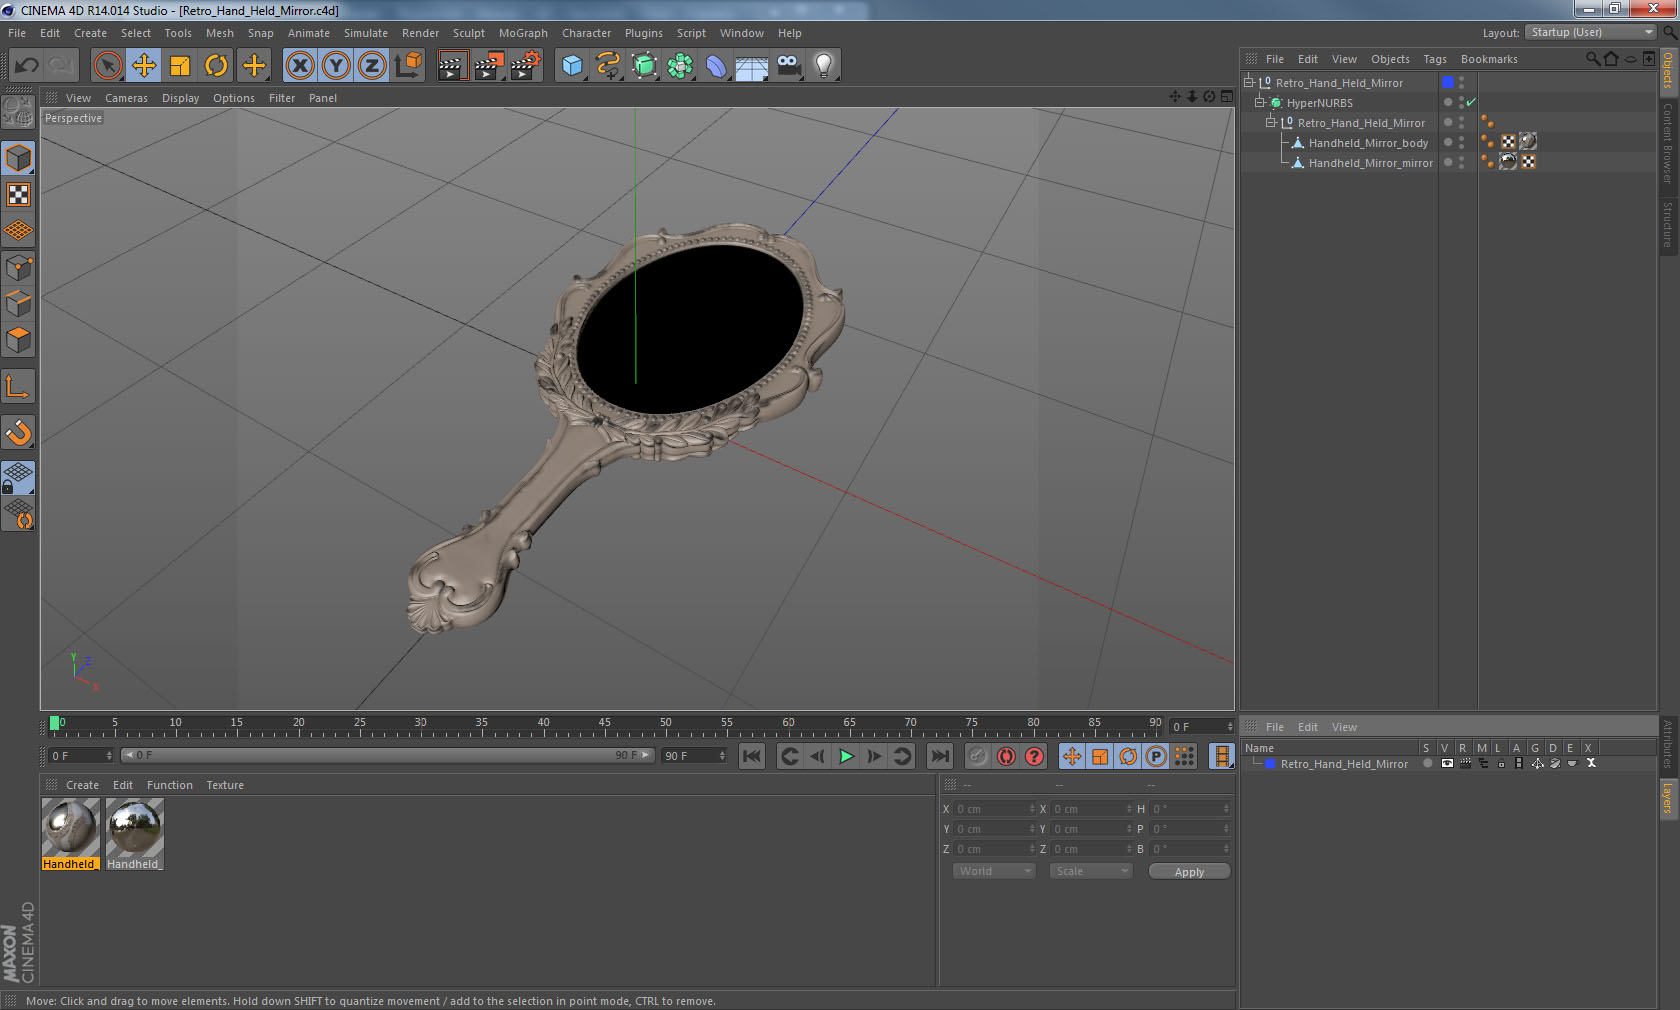The height and width of the screenshot is (1010, 1680).
Task: Open the MoGraph menu
Action: point(523,33)
